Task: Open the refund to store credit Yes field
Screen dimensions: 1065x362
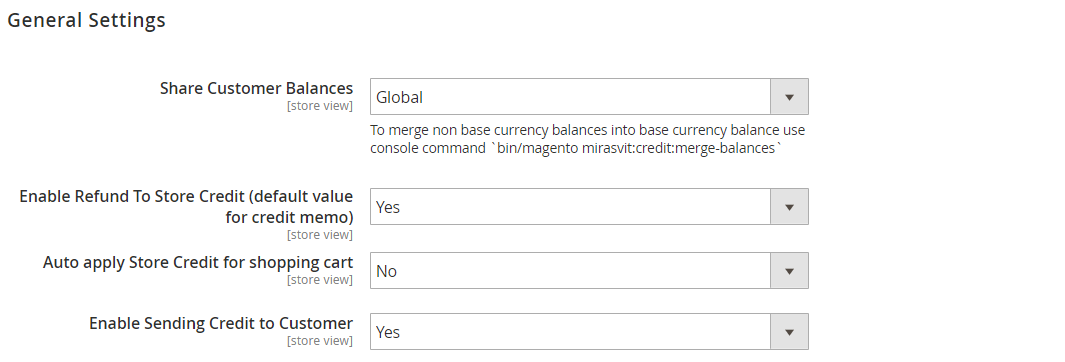Action: pyautogui.click(x=589, y=207)
